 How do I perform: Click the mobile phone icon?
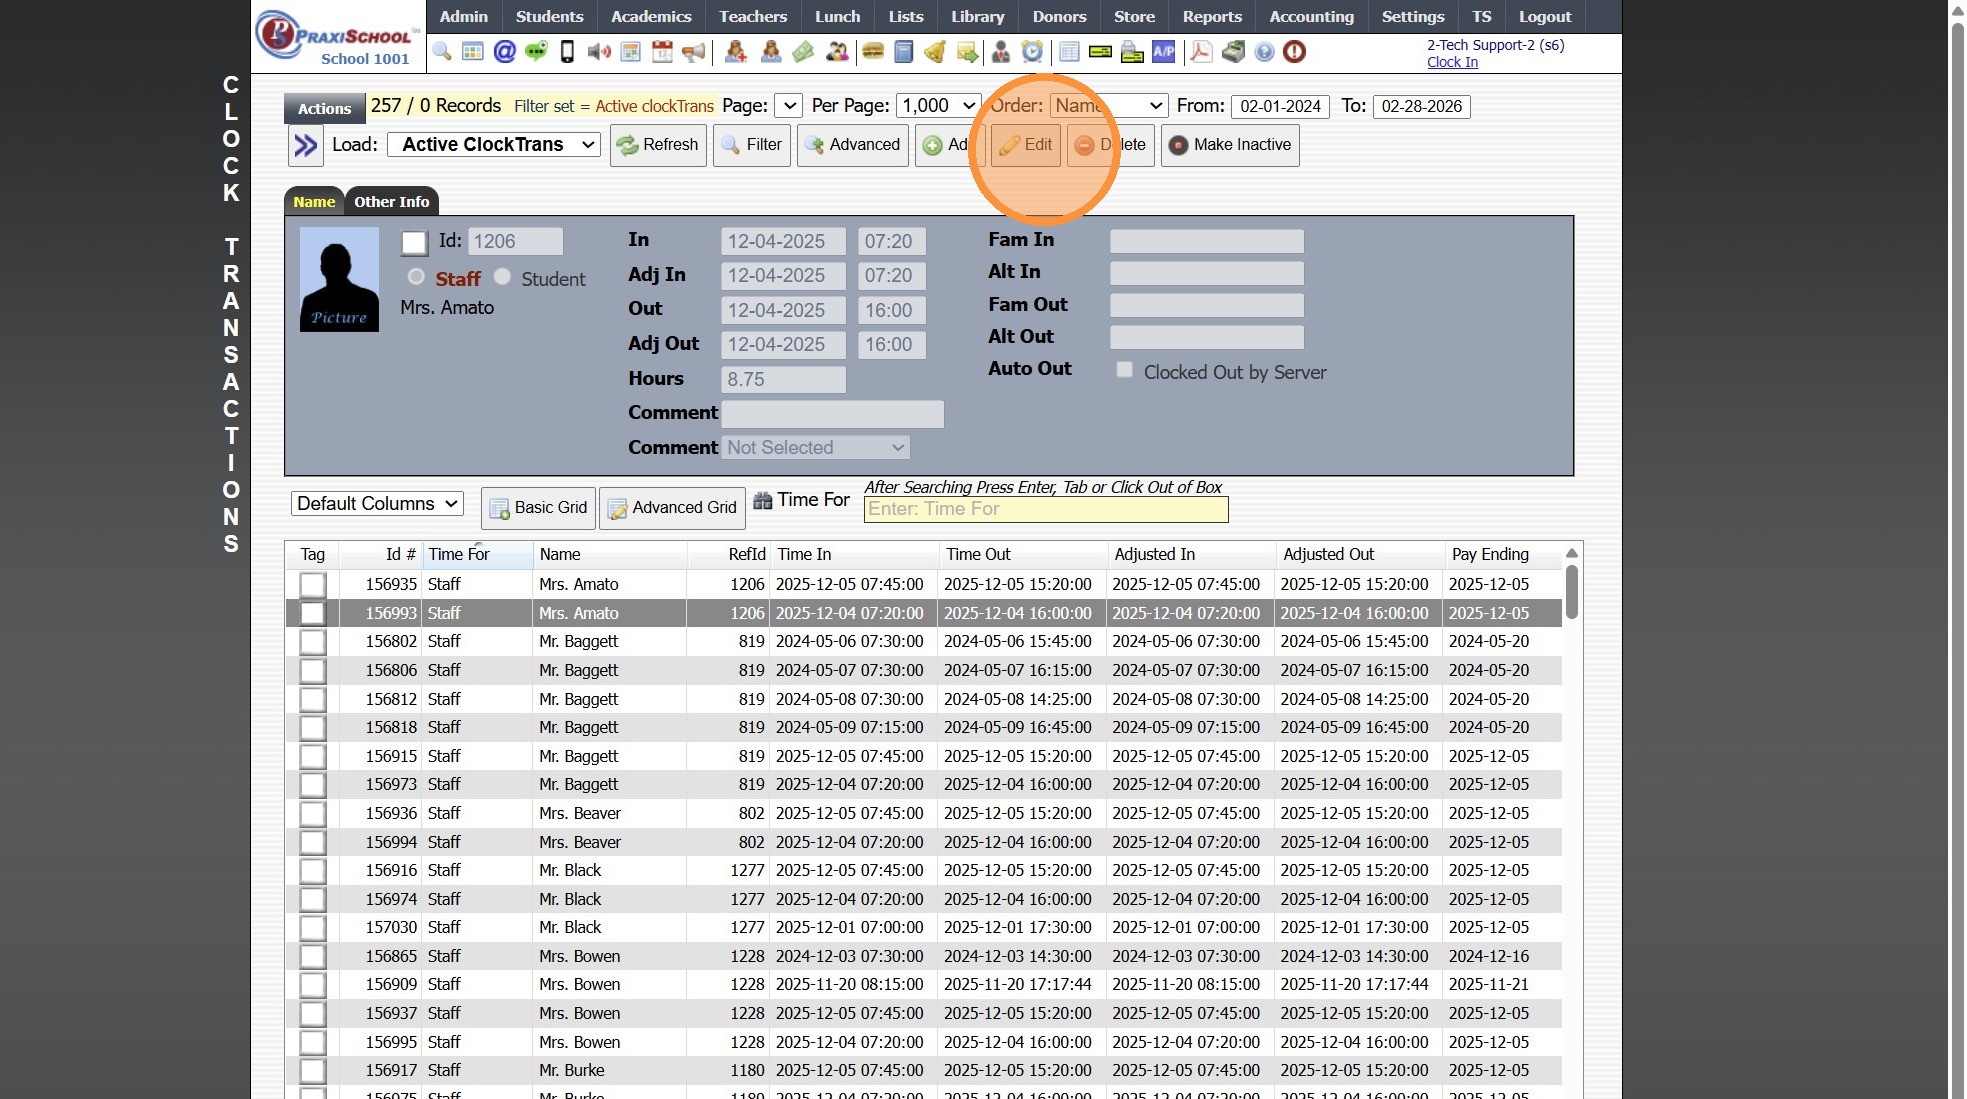(567, 52)
